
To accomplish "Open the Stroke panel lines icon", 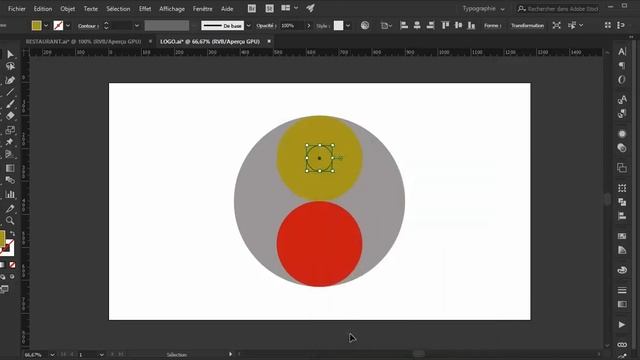I will point(622,290).
